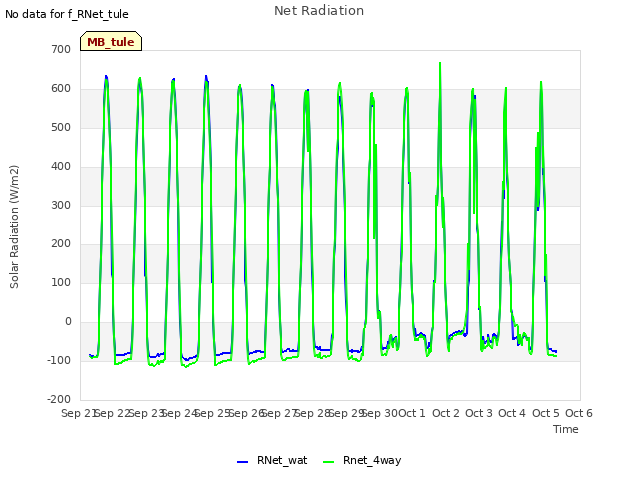
Task: Click the tallest Oct 2 radiation spike peak
Action: 440,63
